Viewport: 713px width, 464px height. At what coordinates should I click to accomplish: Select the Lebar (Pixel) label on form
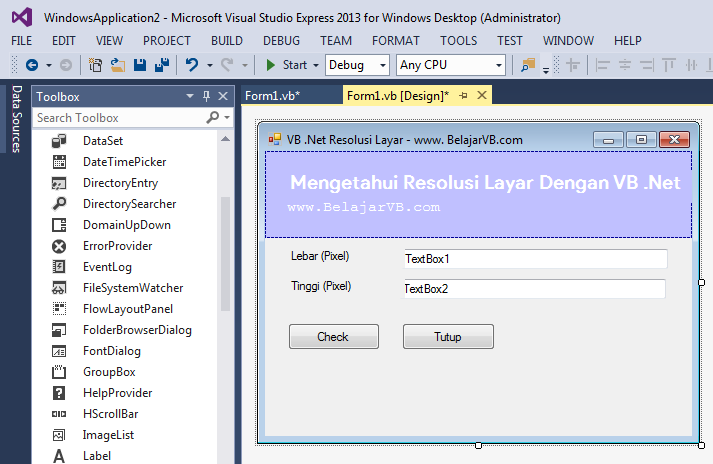320,256
